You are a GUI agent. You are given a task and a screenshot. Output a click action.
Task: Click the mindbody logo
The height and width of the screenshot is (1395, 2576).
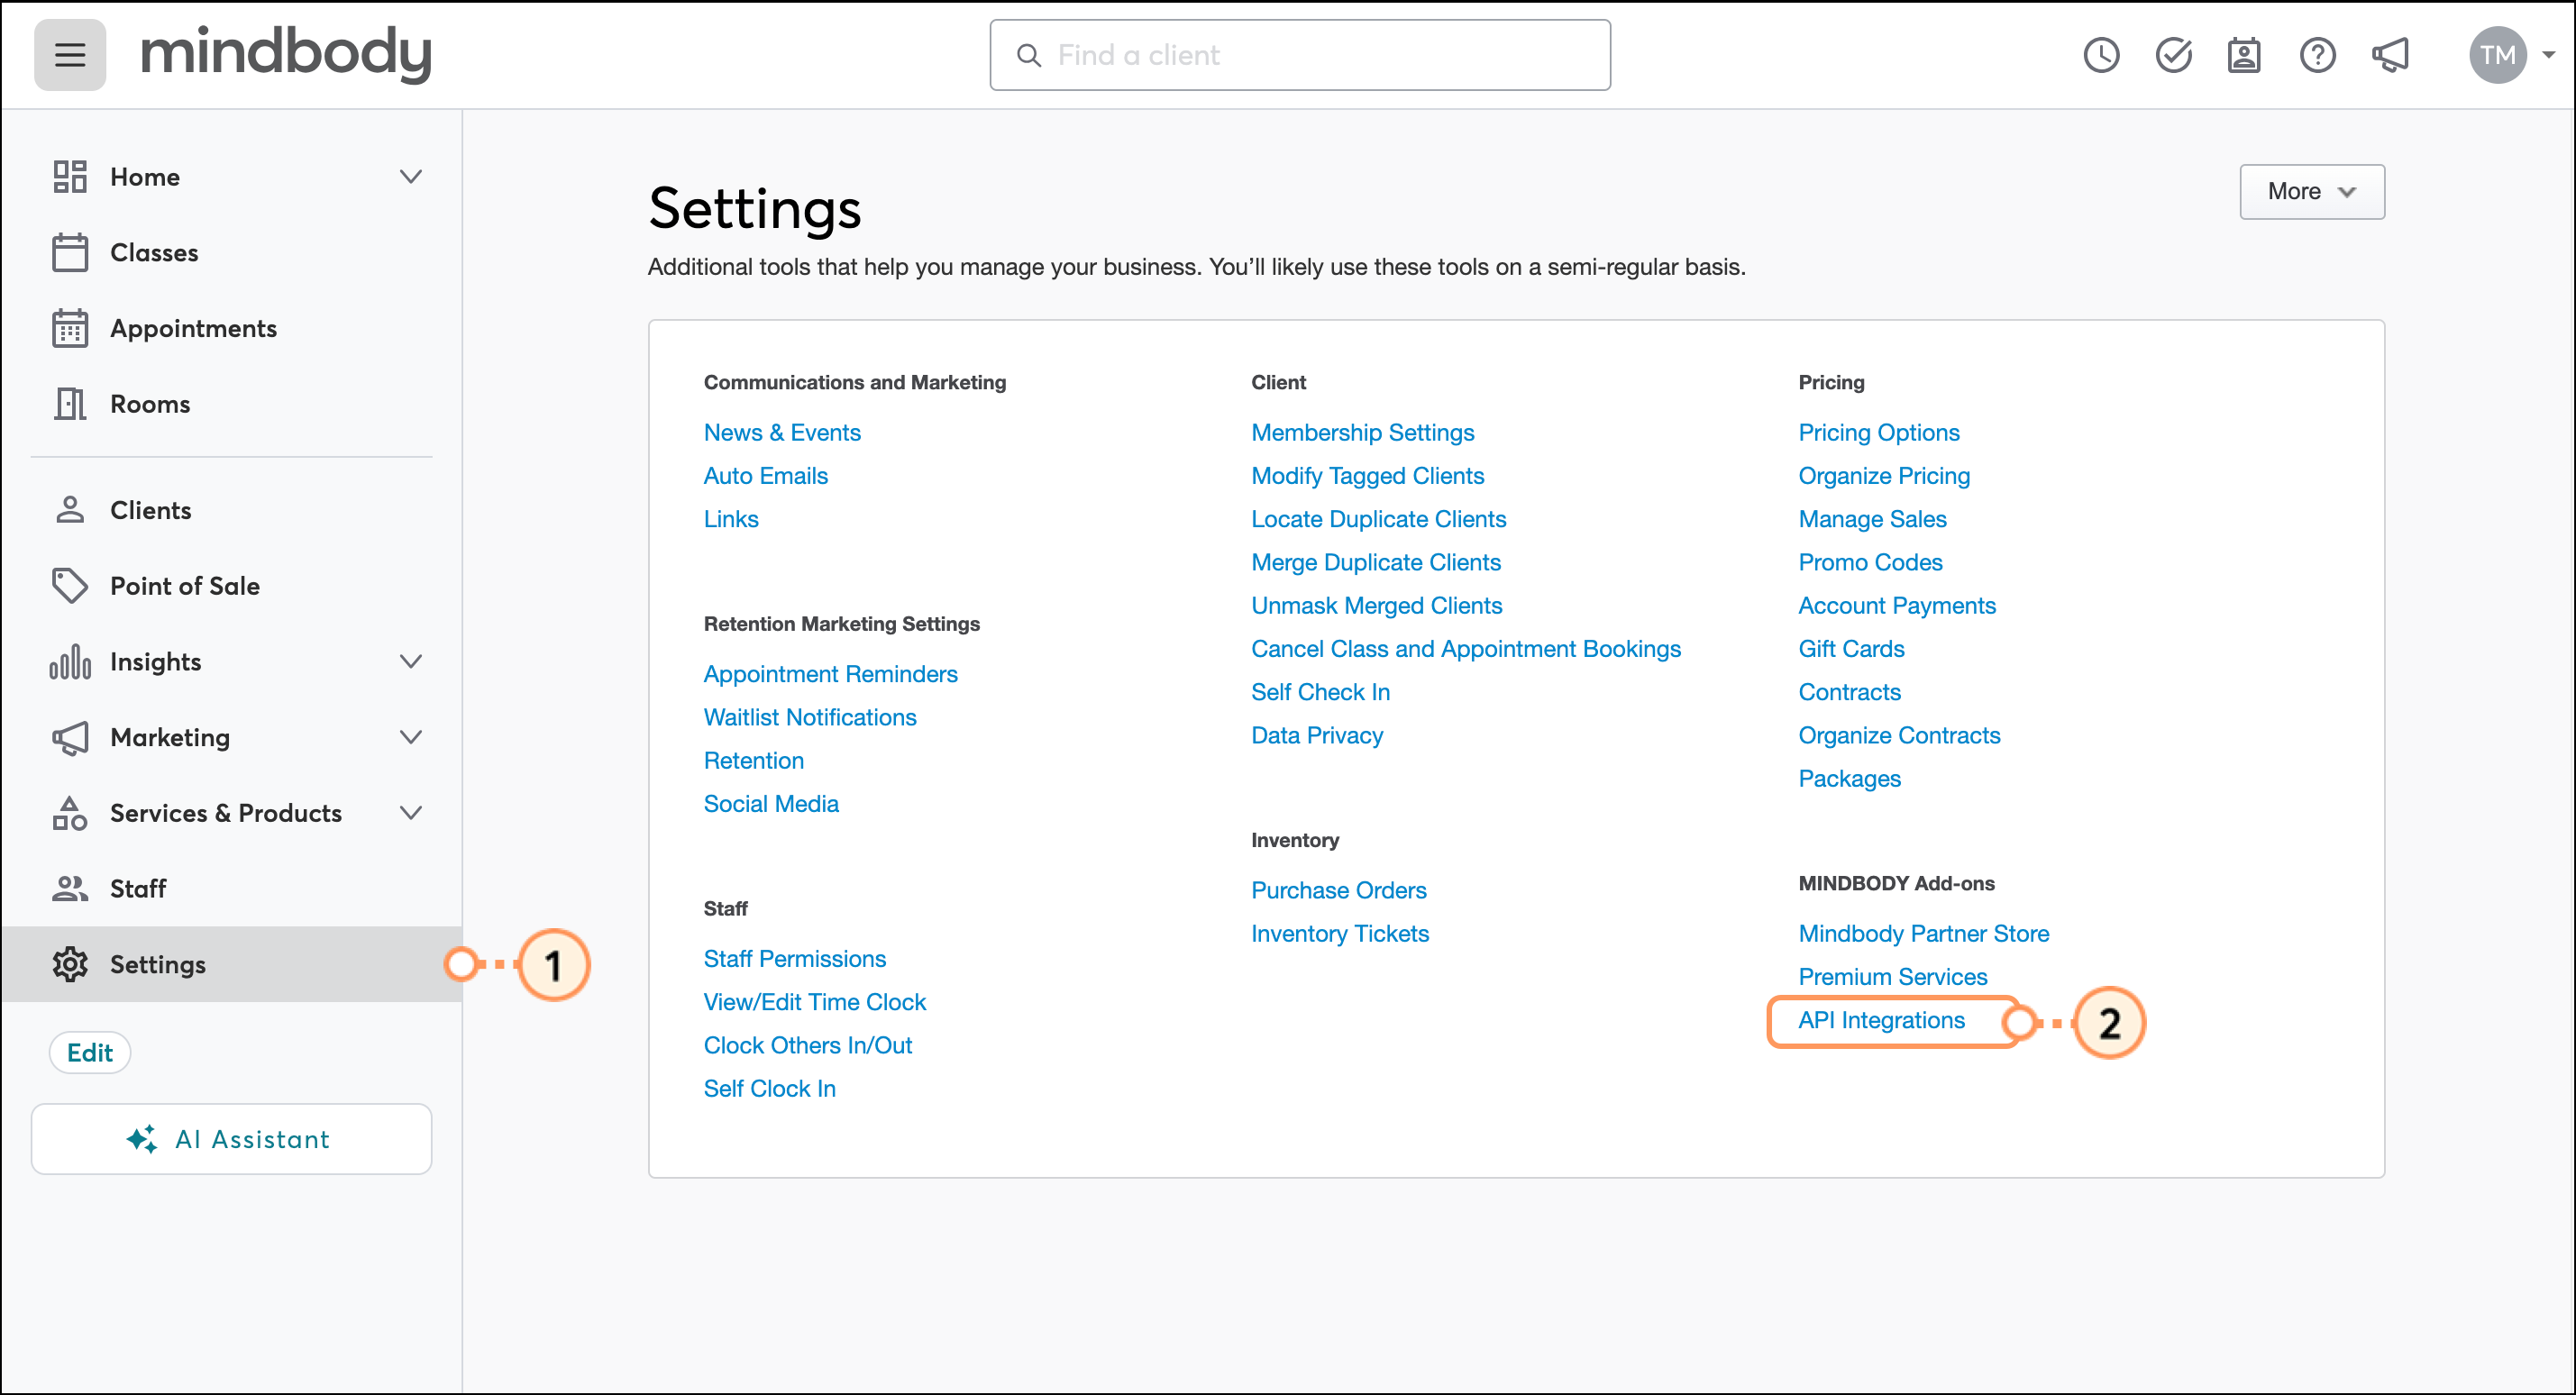point(286,54)
